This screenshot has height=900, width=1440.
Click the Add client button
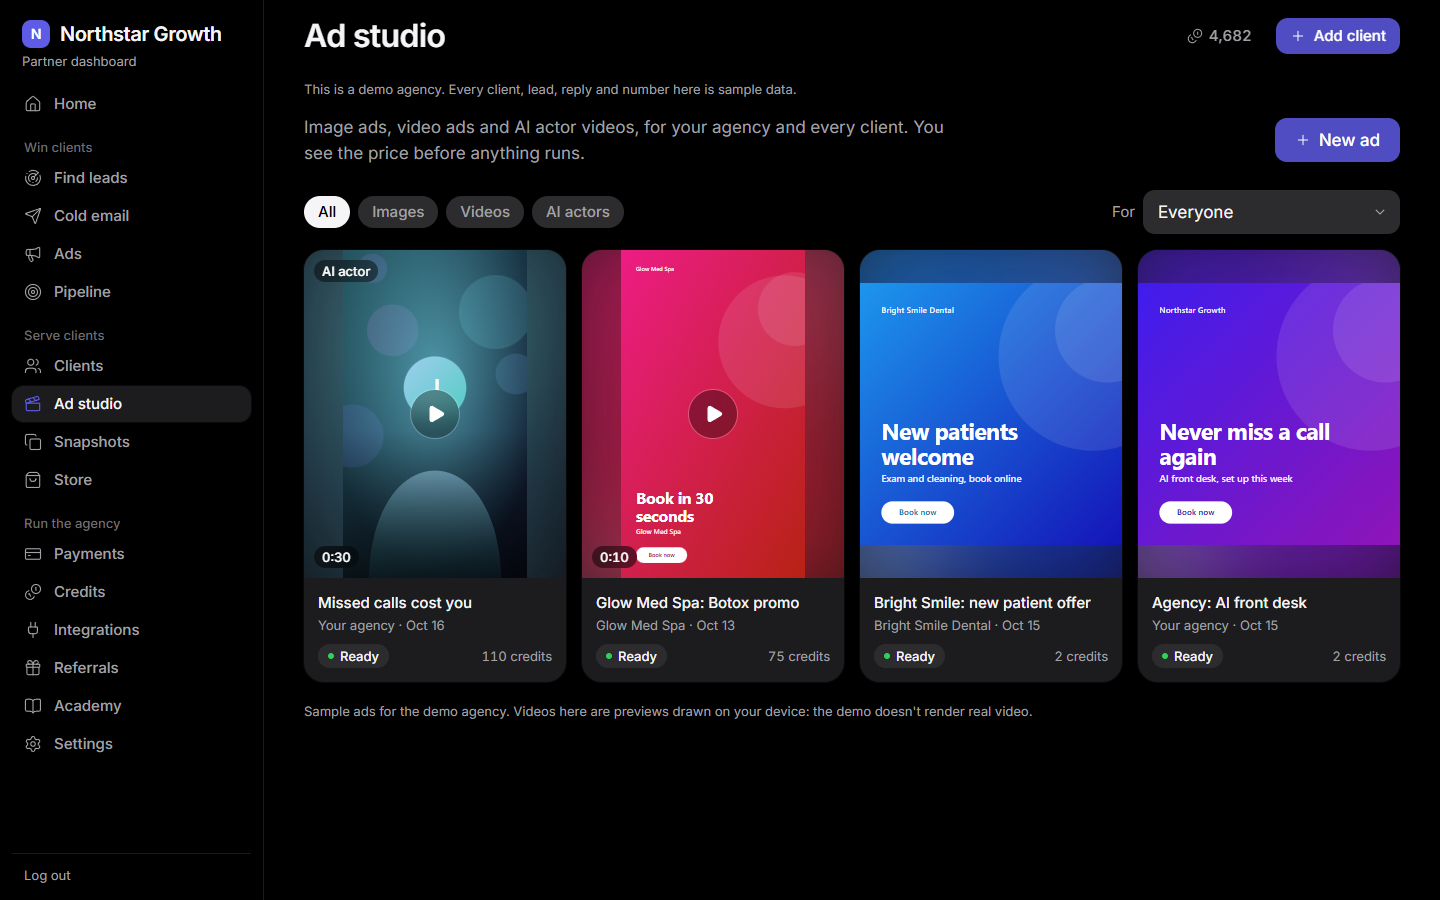point(1338,36)
